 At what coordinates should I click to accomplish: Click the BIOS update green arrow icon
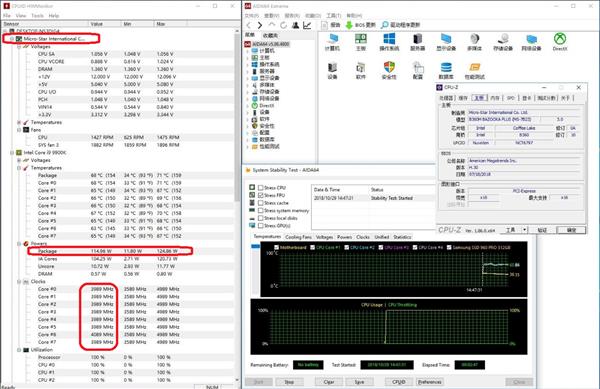tap(349, 25)
